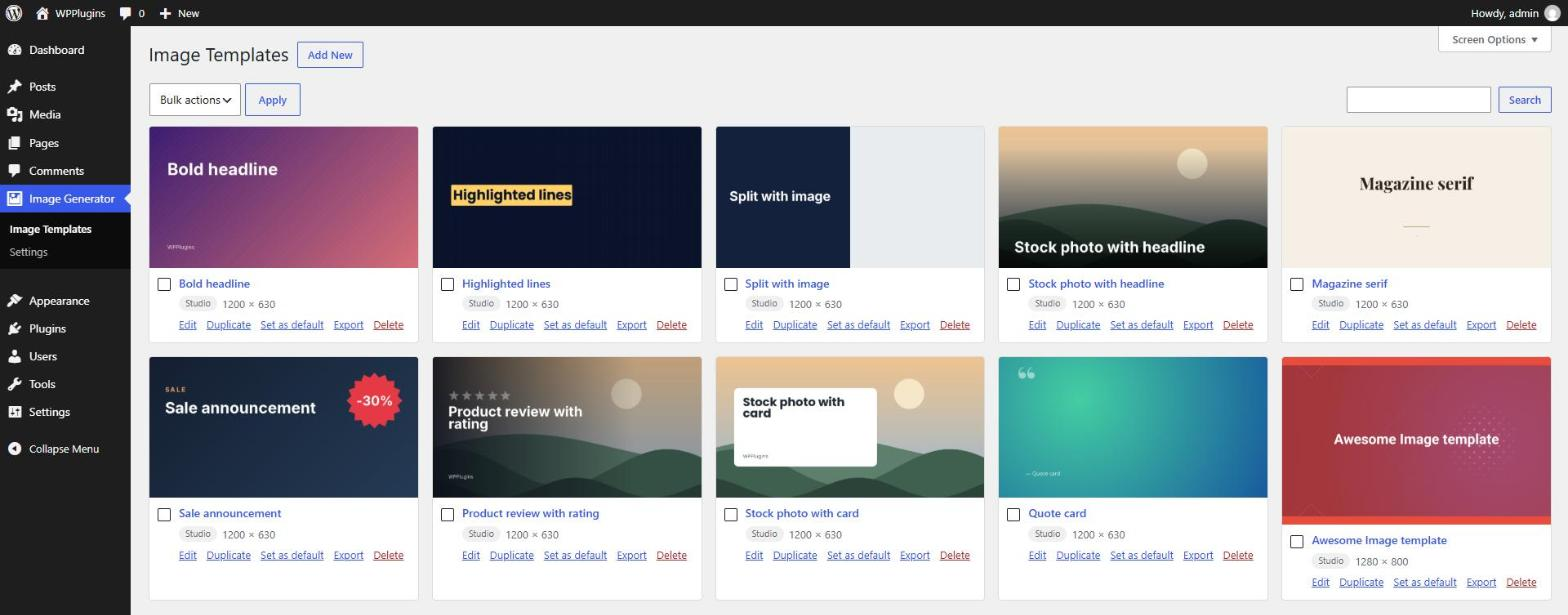Viewport: 1568px width, 615px height.
Task: Select the Bold headline checkbox
Action: pos(164,284)
